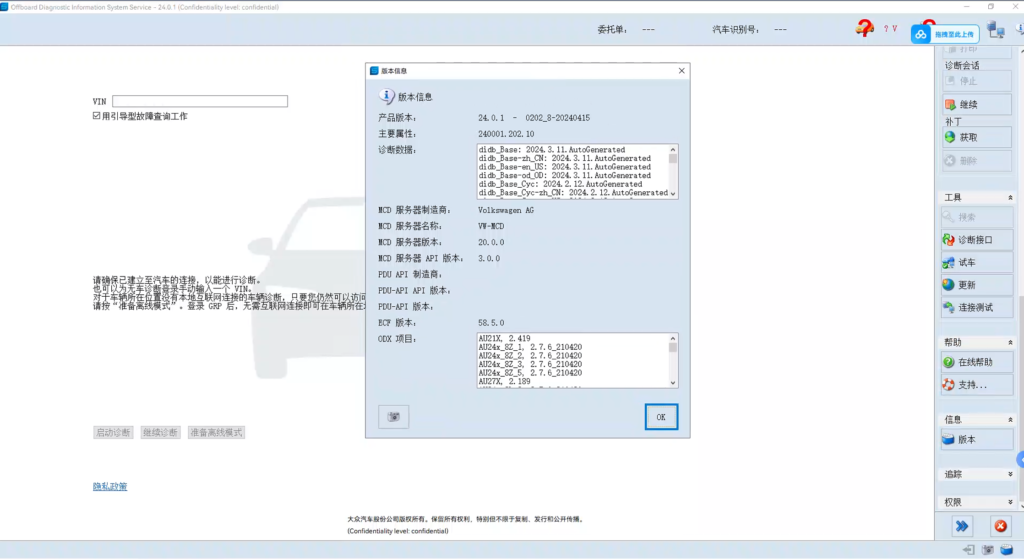Click the screenshot camera button in dialog
The height and width of the screenshot is (559, 1024).
click(x=393, y=417)
